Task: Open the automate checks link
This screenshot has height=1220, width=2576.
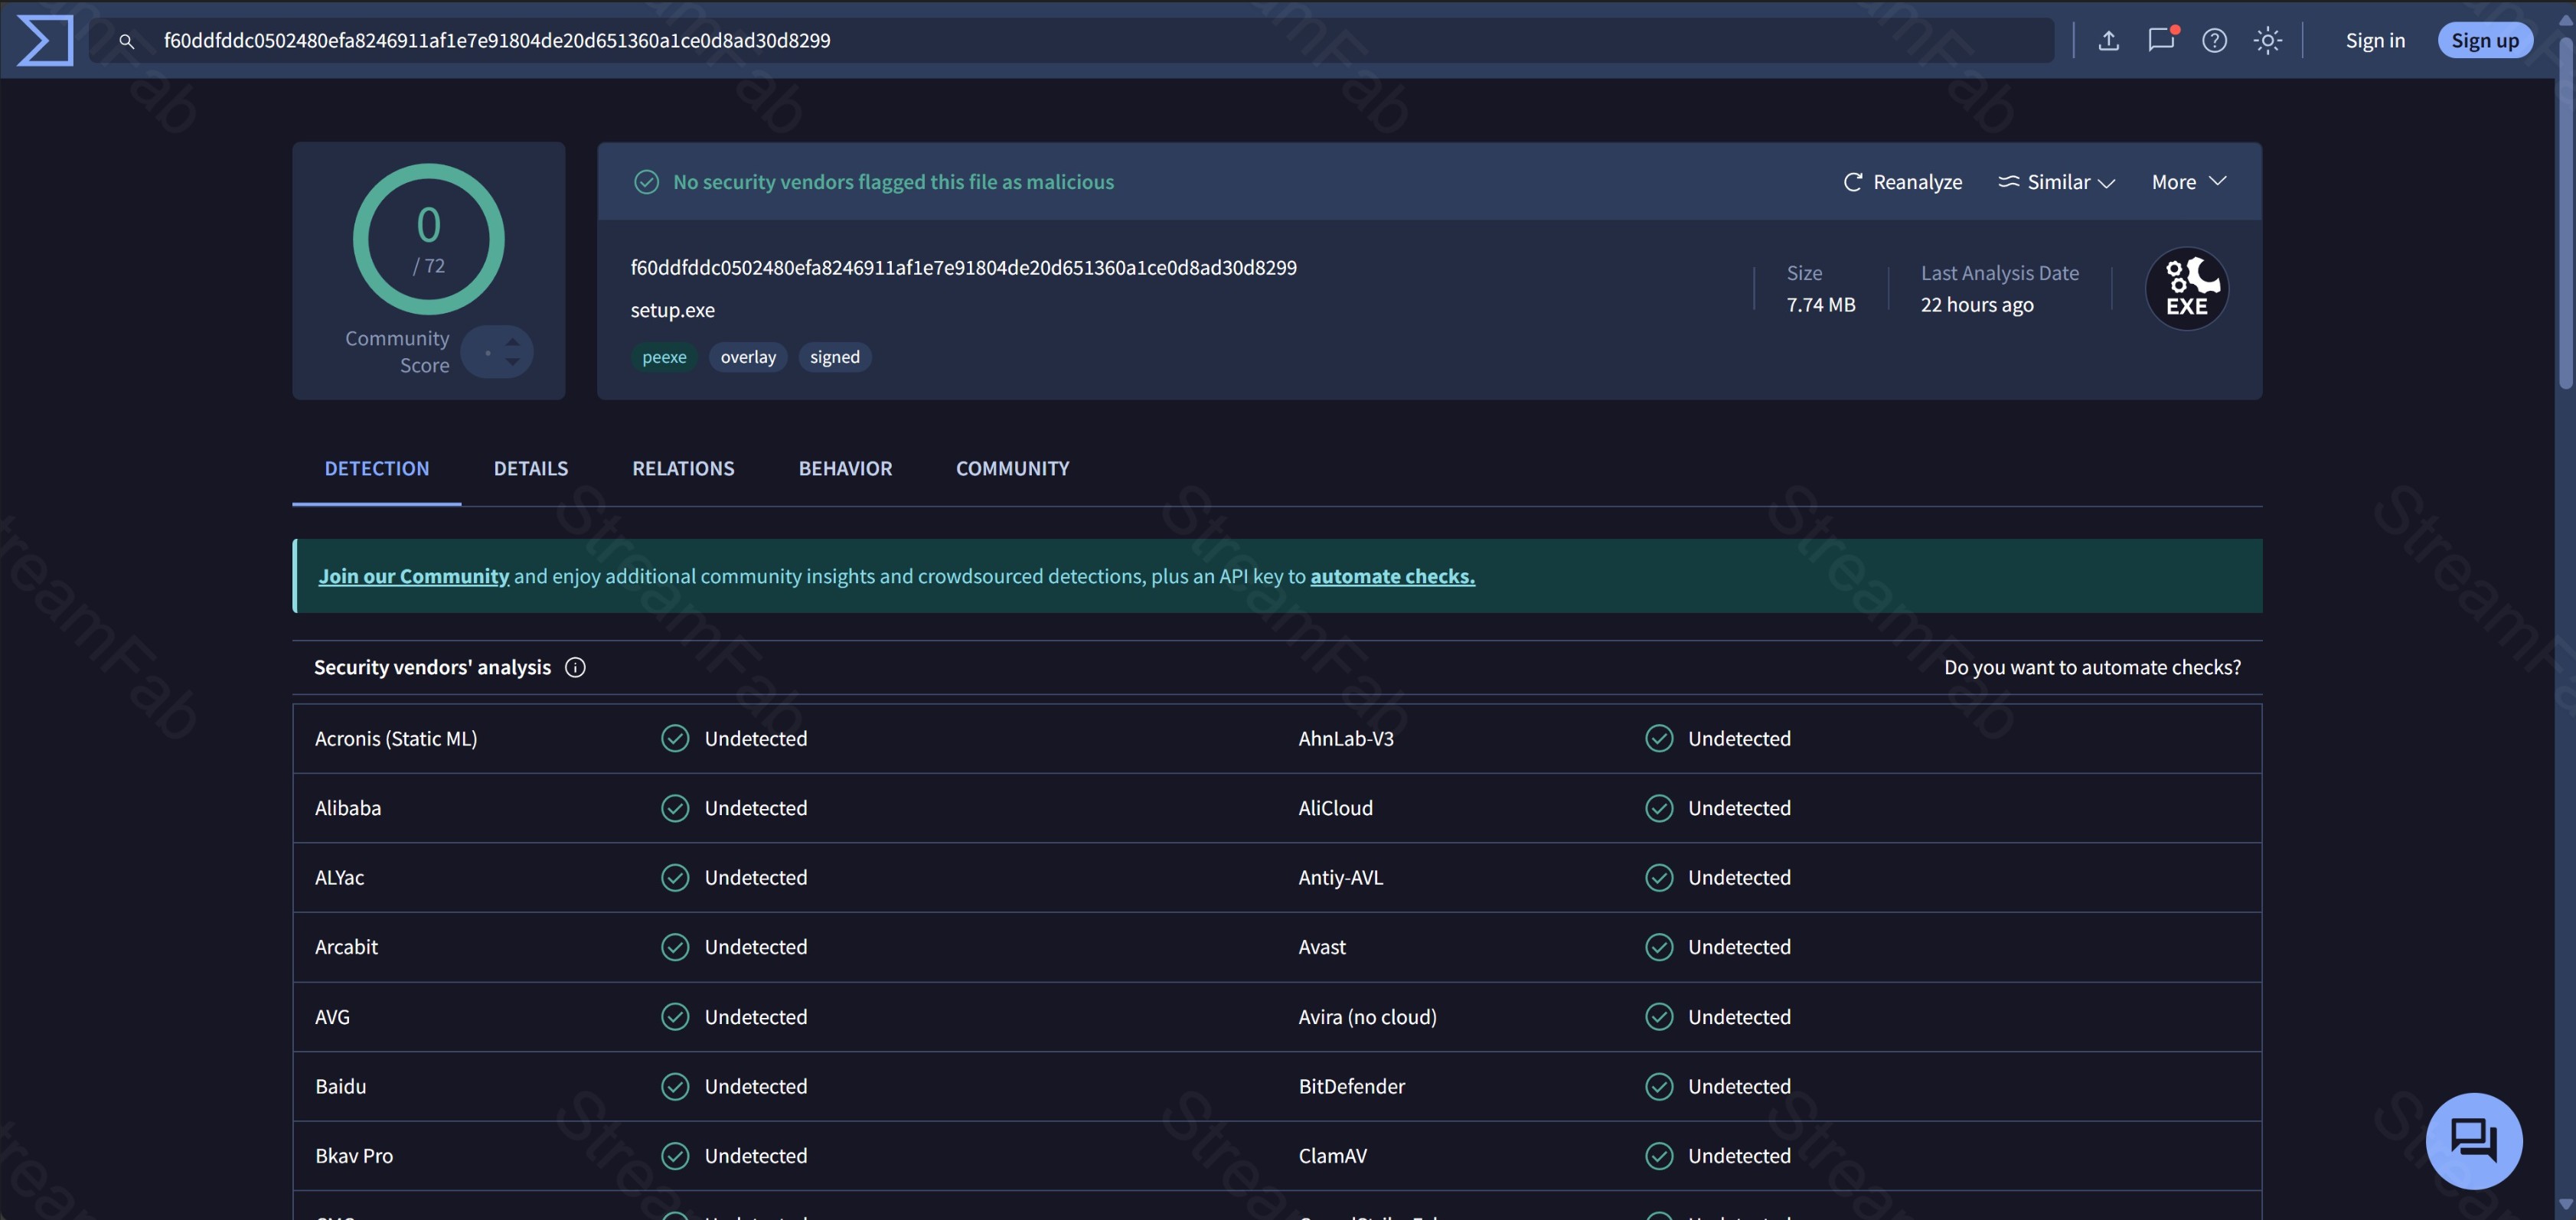Action: [1392, 576]
